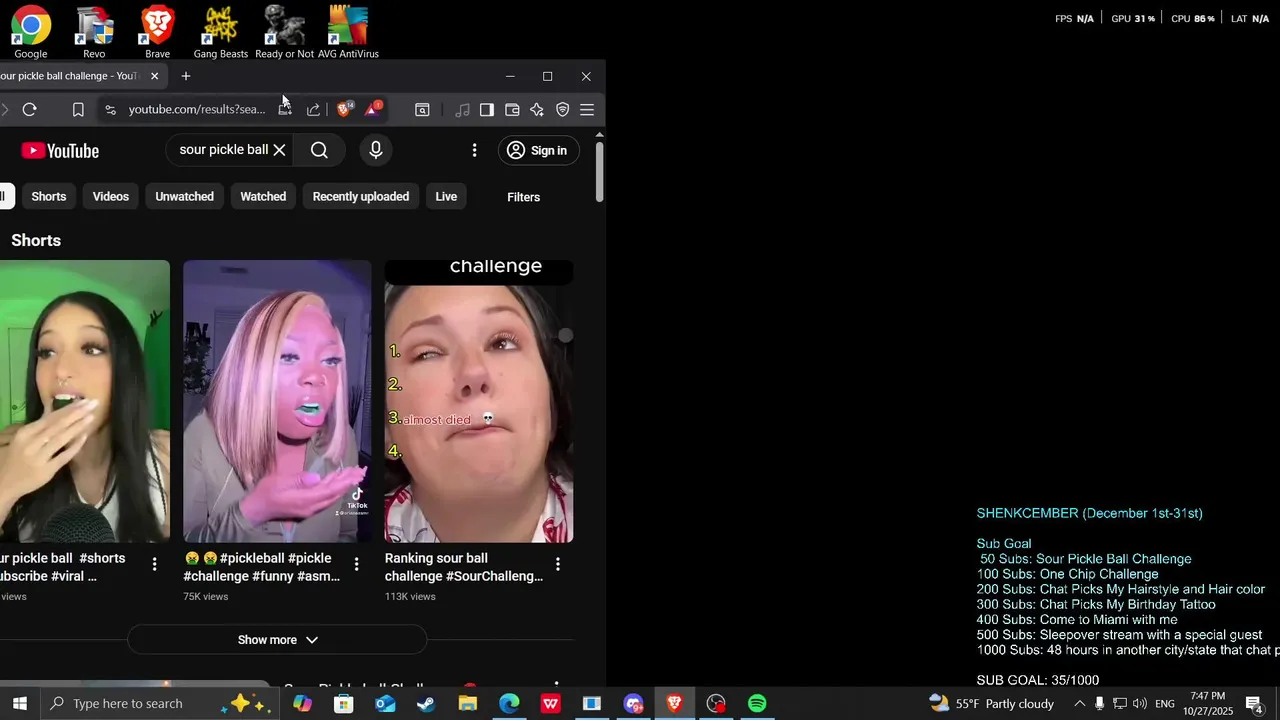Click the youtube.com address bar
This screenshot has height=720, width=1280.
coord(197,110)
